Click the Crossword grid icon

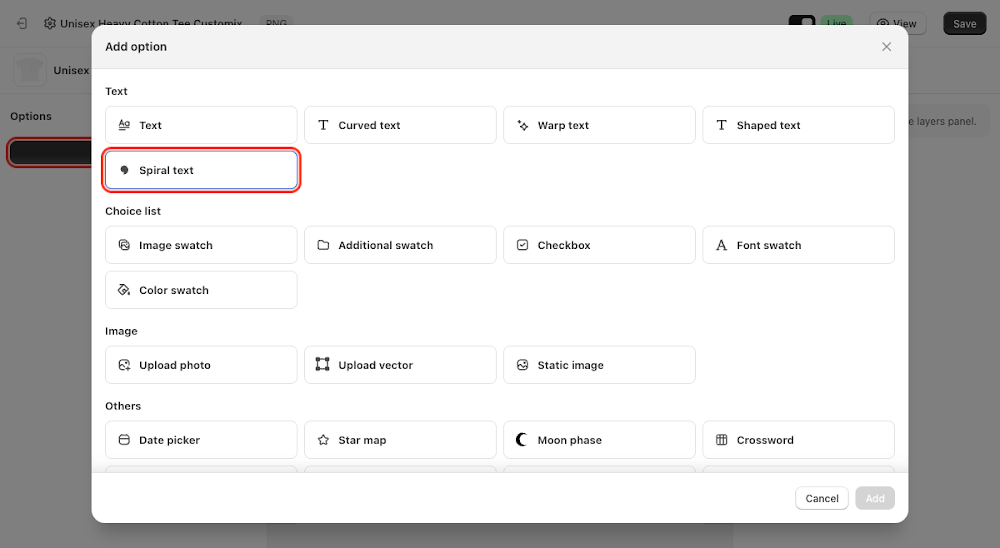[x=721, y=440]
